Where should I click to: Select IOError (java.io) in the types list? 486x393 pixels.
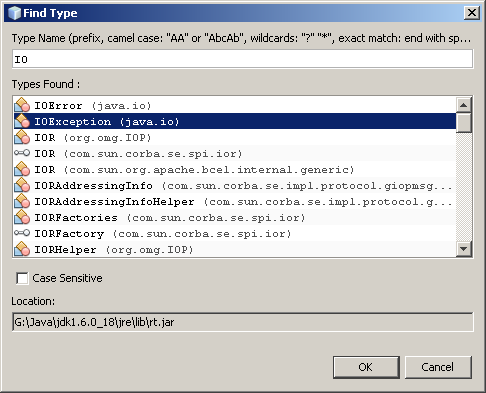click(x=235, y=105)
